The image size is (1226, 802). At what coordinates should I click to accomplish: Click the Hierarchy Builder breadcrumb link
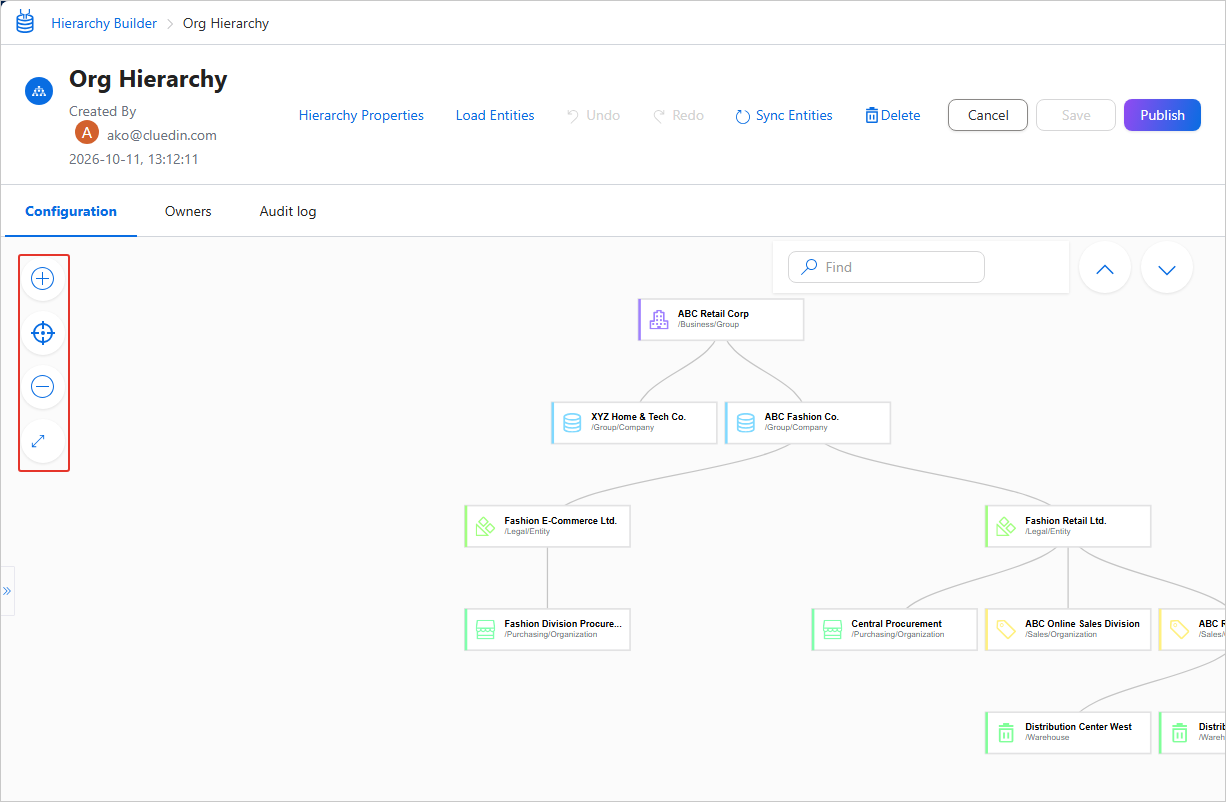(x=104, y=23)
